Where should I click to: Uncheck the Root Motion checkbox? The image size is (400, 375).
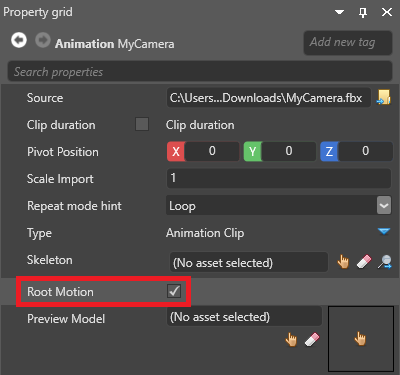174,291
